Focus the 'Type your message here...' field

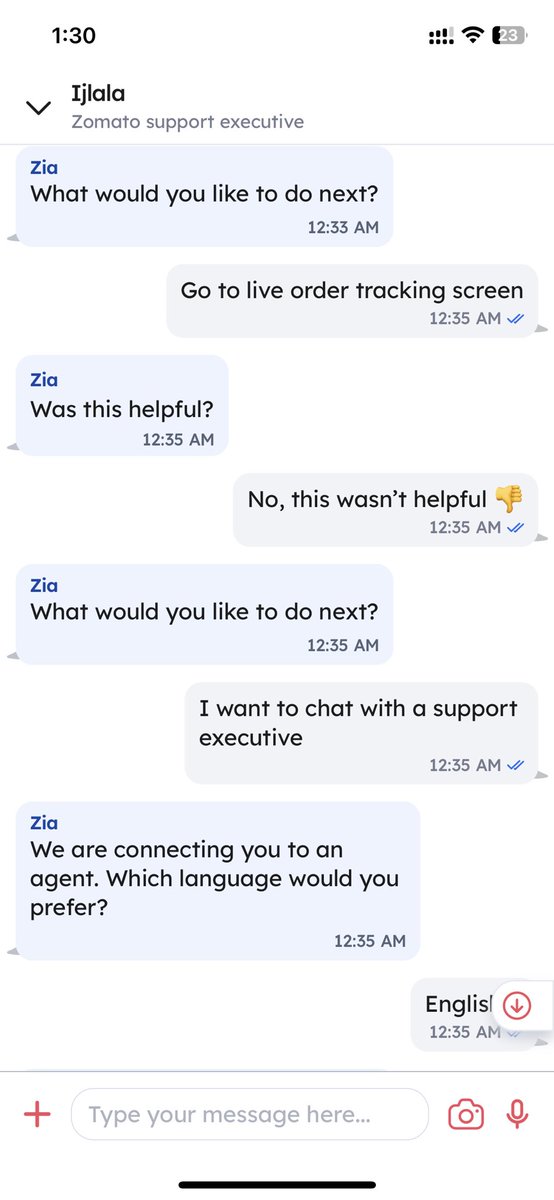pyautogui.click(x=250, y=1114)
